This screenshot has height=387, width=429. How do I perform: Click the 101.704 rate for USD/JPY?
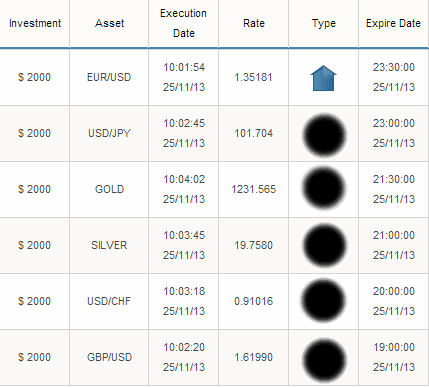[254, 133]
